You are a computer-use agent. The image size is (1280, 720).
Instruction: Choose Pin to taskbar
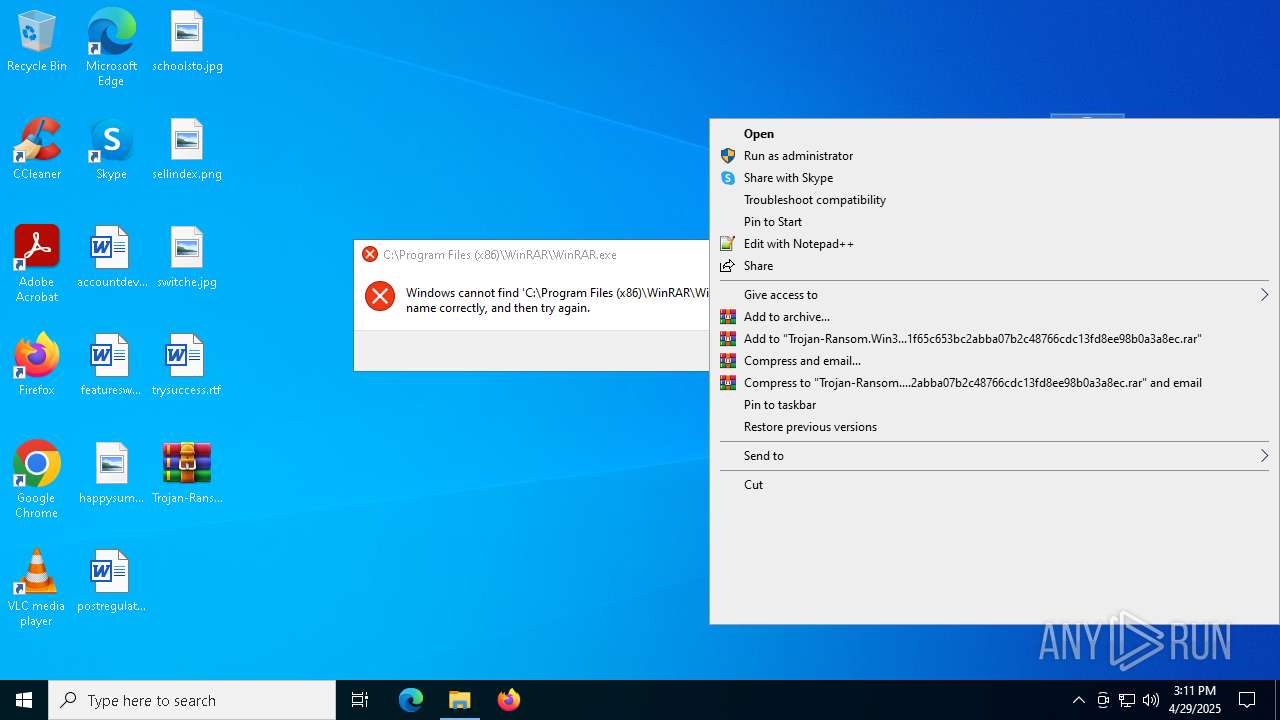994,405
